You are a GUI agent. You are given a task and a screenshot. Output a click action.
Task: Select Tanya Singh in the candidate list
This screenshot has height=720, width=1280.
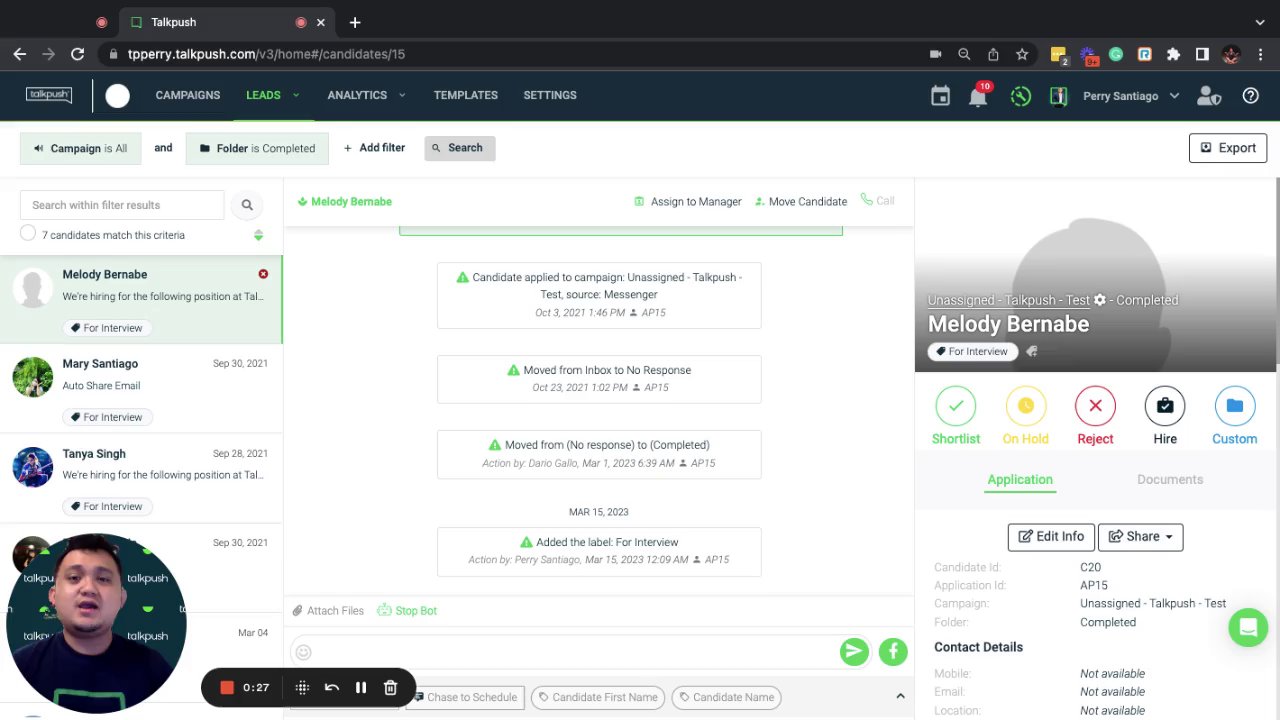[141, 478]
